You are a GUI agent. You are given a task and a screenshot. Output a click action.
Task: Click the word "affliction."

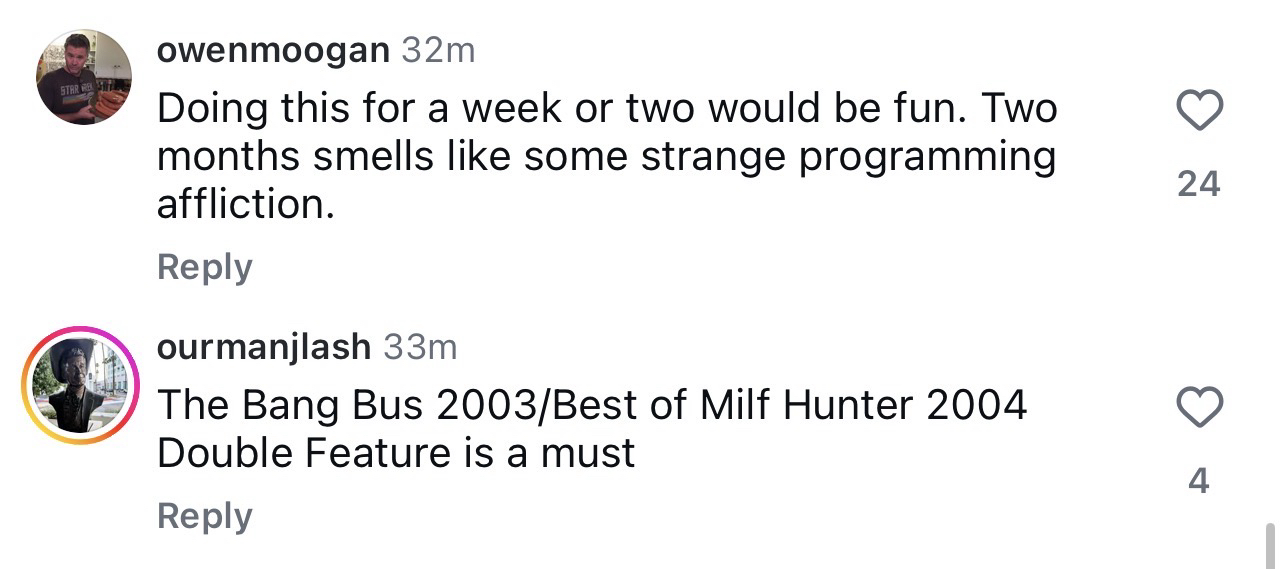[244, 204]
